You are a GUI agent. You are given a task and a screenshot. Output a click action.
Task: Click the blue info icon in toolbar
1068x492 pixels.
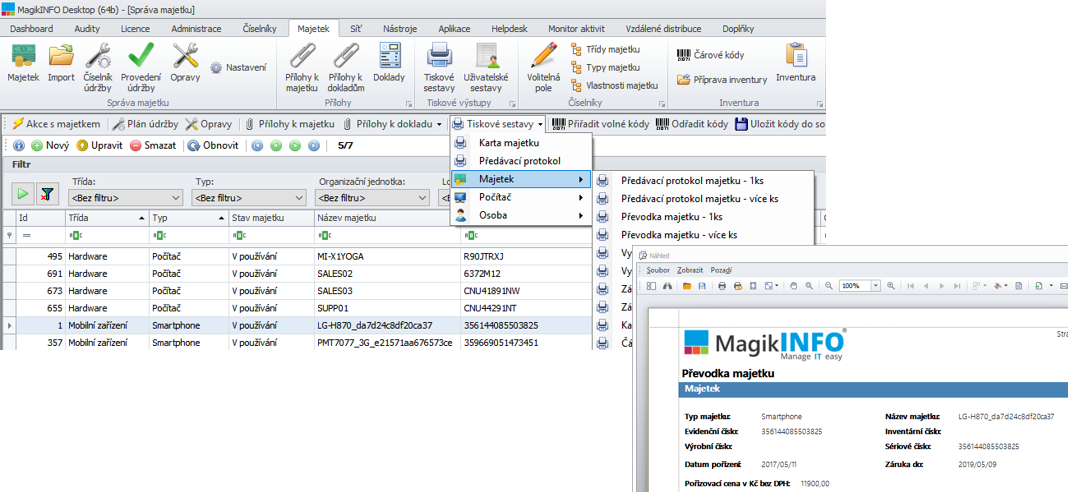pos(18,145)
